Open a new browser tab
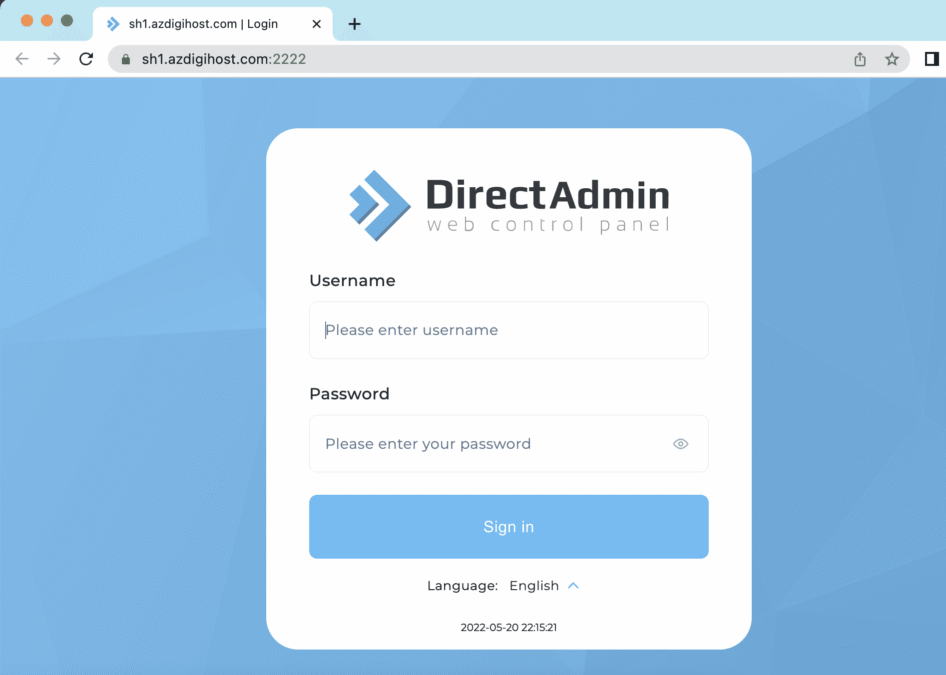The width and height of the screenshot is (946, 675). [355, 24]
